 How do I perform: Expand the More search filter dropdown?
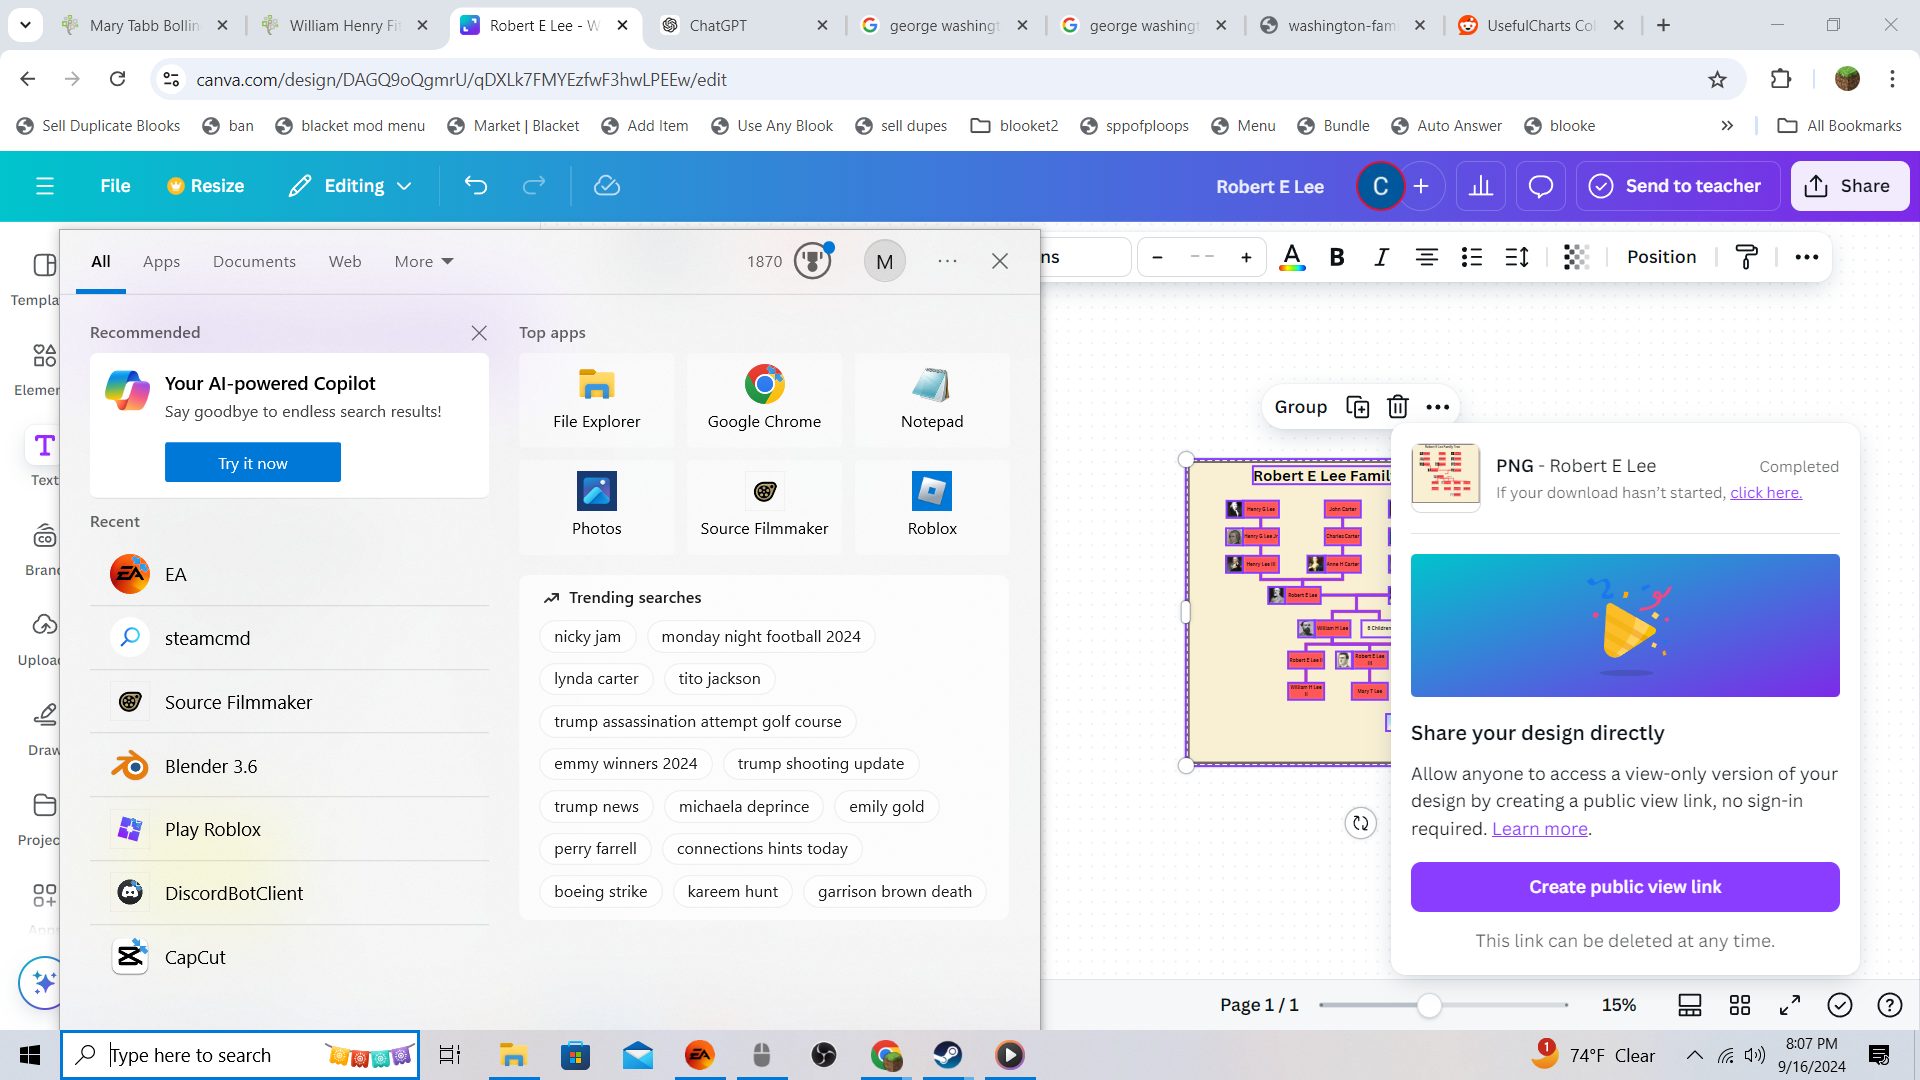point(424,261)
